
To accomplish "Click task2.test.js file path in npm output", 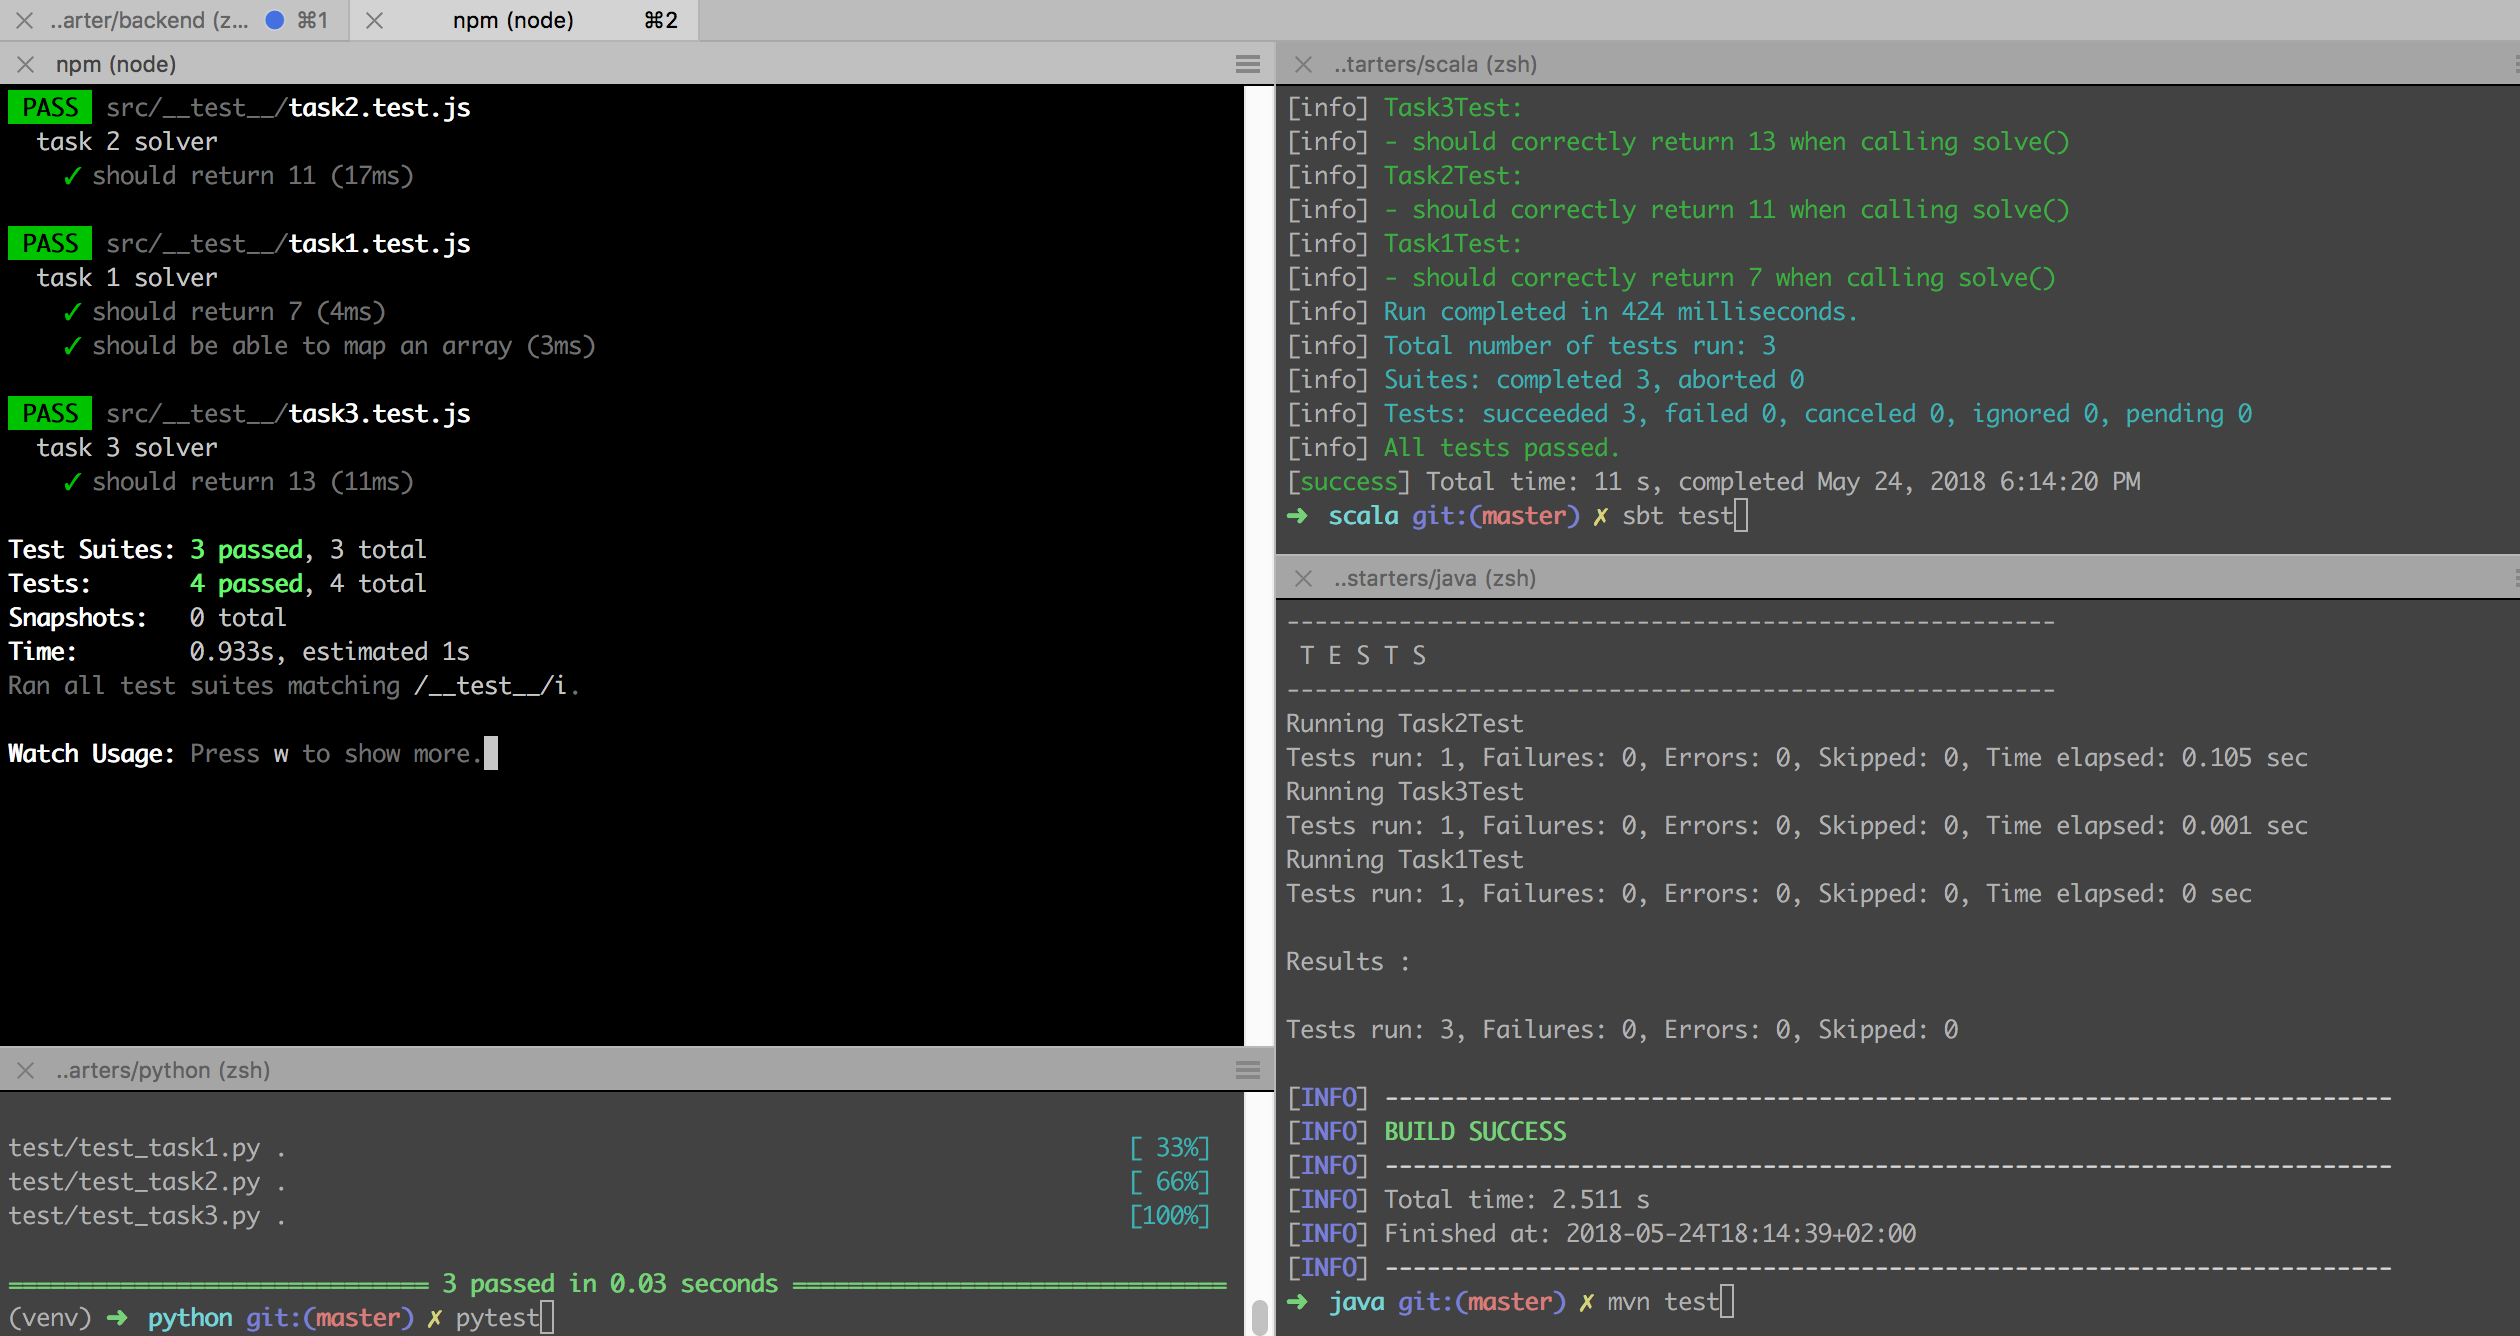I will [379, 108].
